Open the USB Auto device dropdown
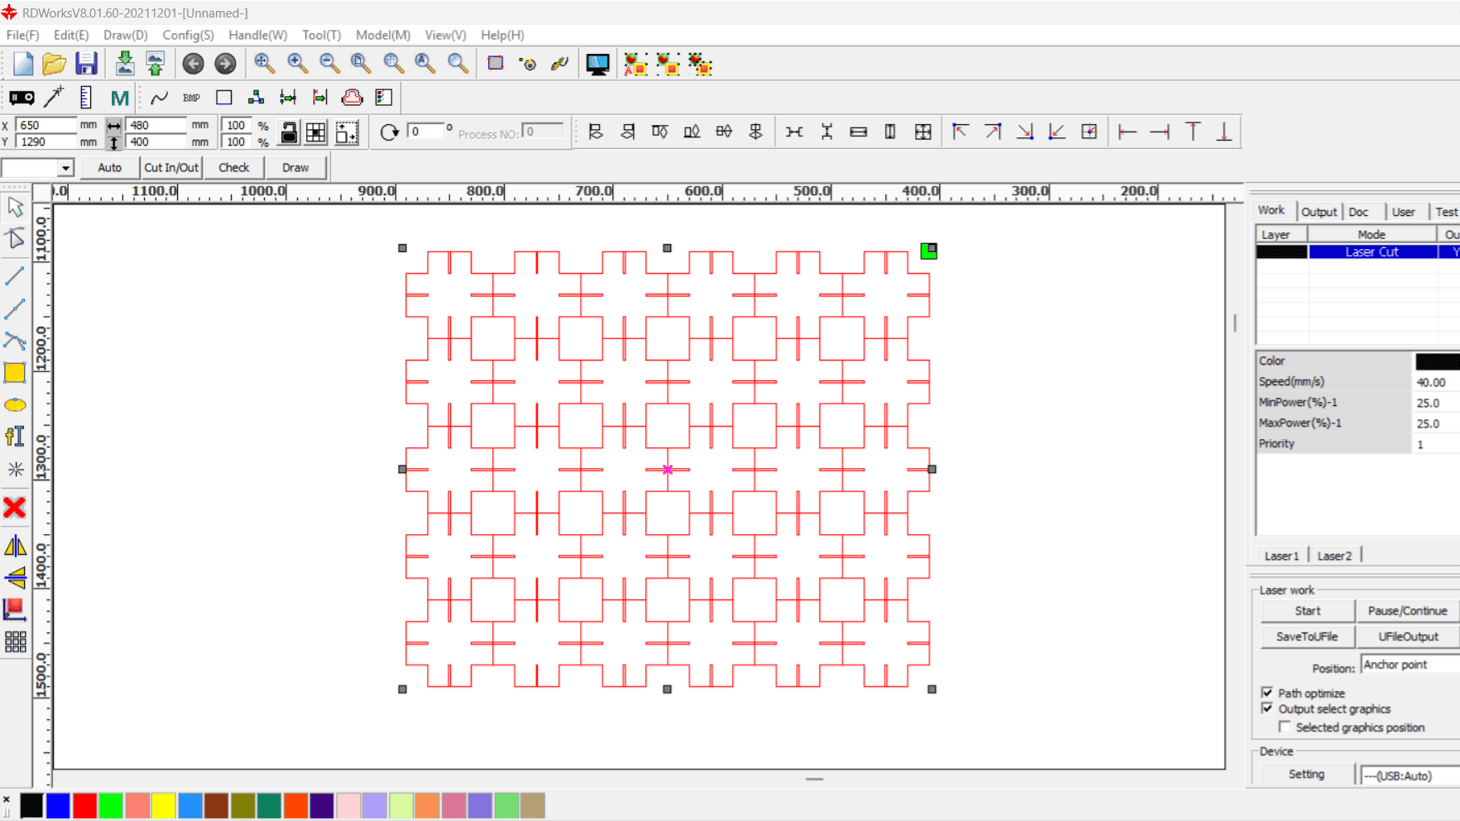Image resolution: width=1460 pixels, height=821 pixels. pos(1410,775)
